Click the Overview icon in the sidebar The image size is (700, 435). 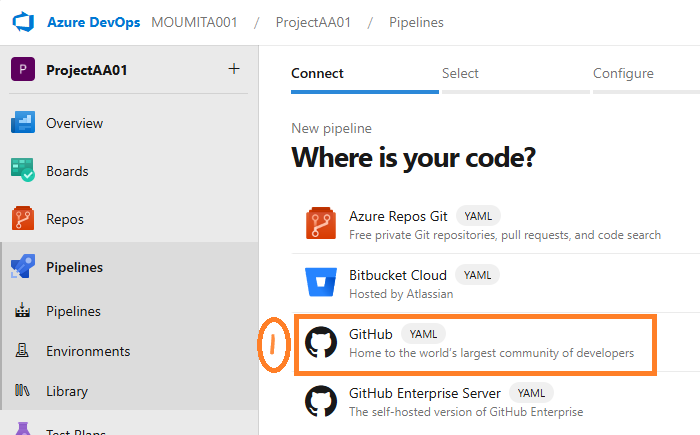coord(23,122)
